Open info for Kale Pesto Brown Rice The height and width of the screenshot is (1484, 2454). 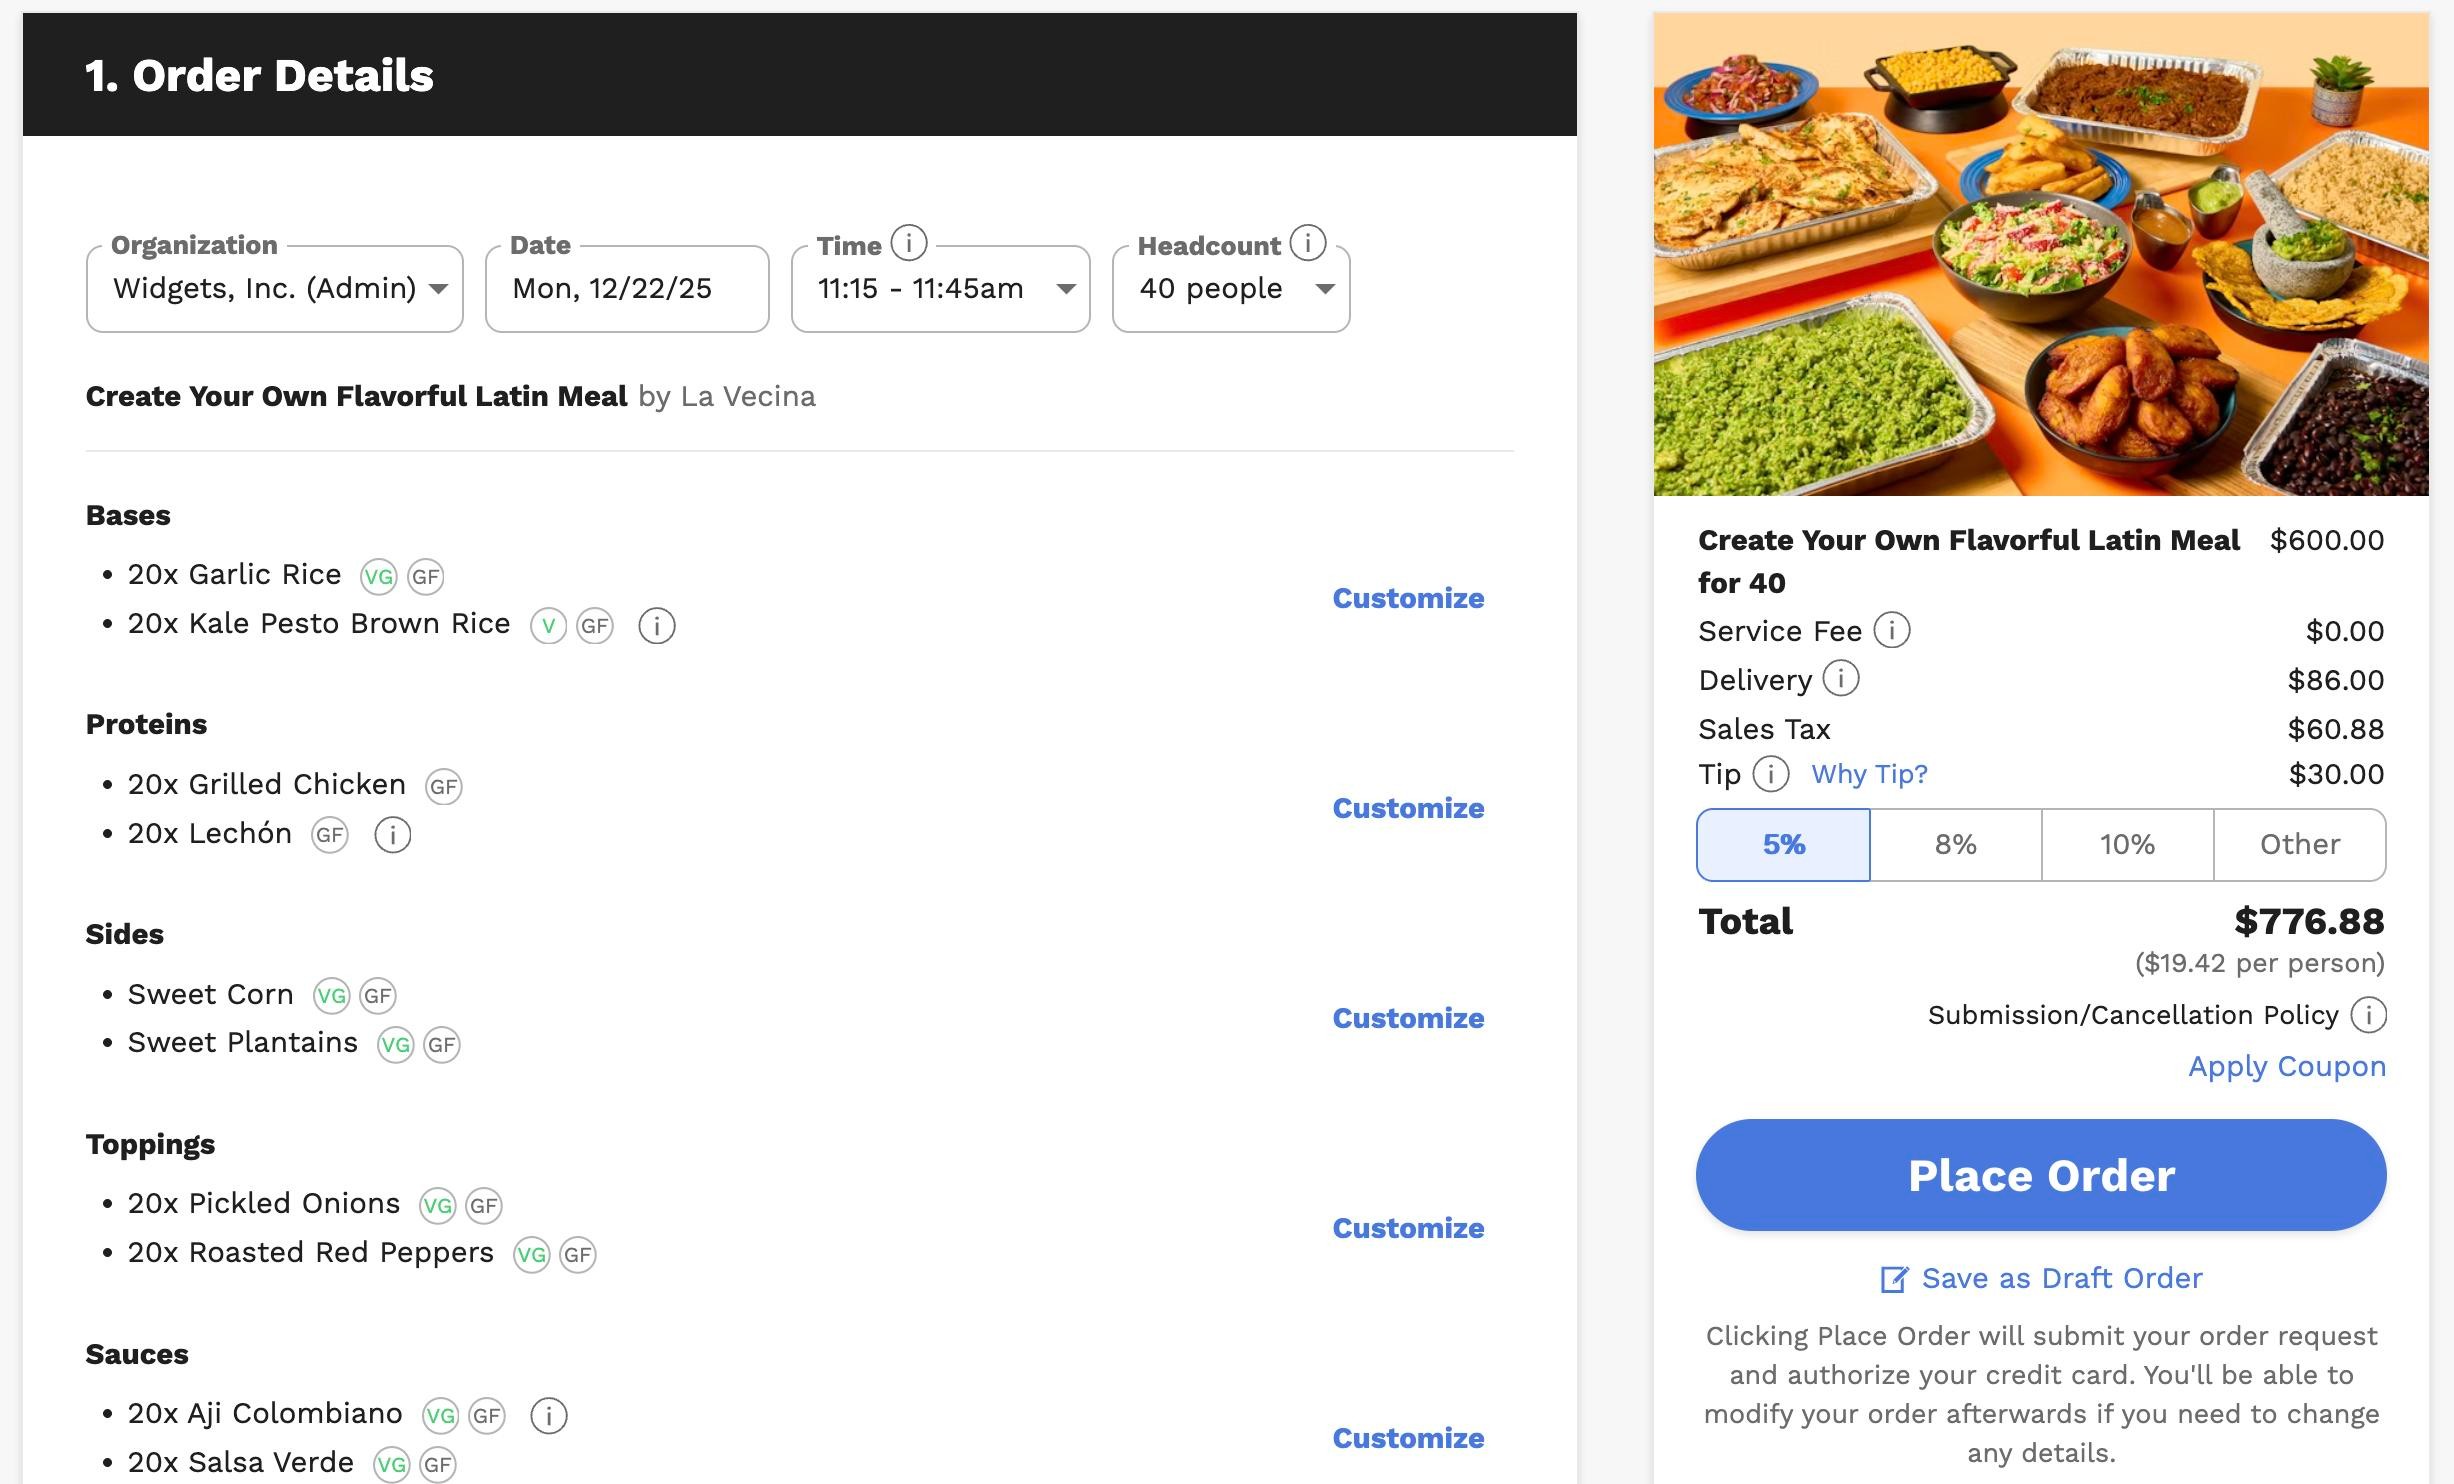tap(656, 626)
